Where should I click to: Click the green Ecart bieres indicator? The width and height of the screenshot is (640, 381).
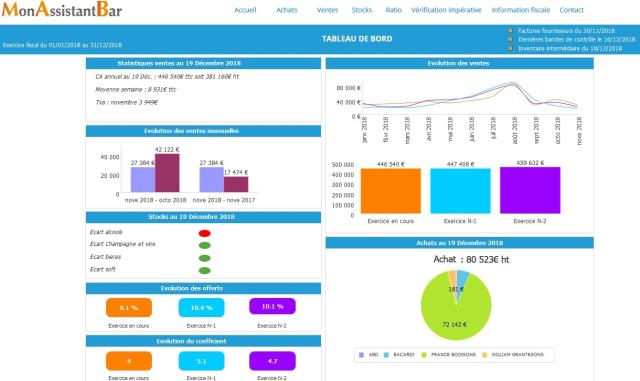(x=204, y=258)
